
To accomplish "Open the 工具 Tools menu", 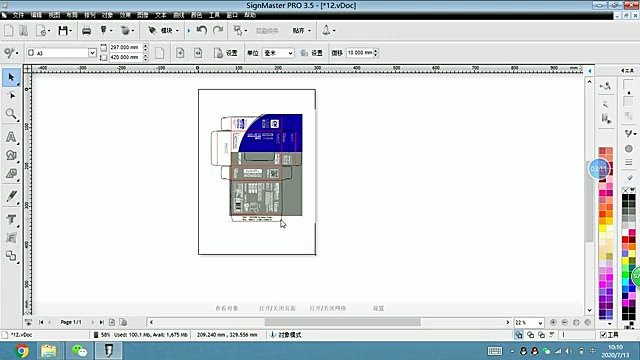I will pos(214,15).
